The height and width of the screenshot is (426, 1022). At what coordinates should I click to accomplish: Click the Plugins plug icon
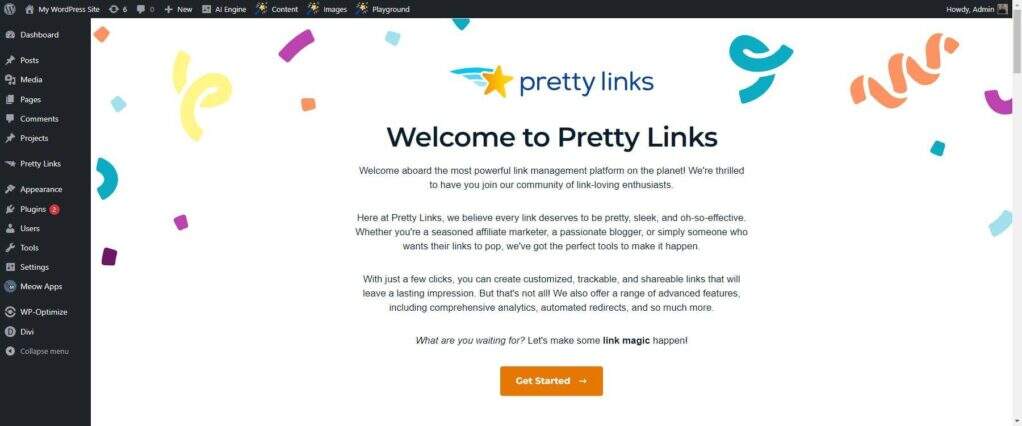point(10,209)
